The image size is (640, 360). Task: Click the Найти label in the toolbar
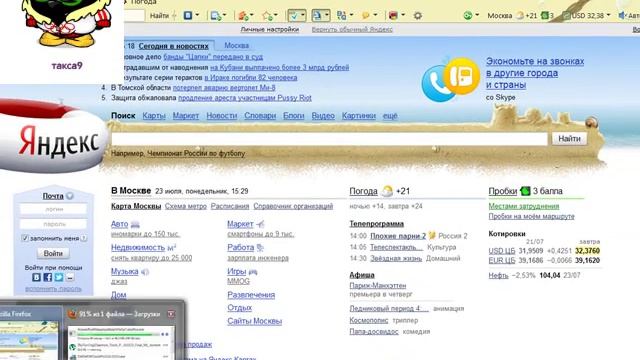pyautogui.click(x=159, y=16)
